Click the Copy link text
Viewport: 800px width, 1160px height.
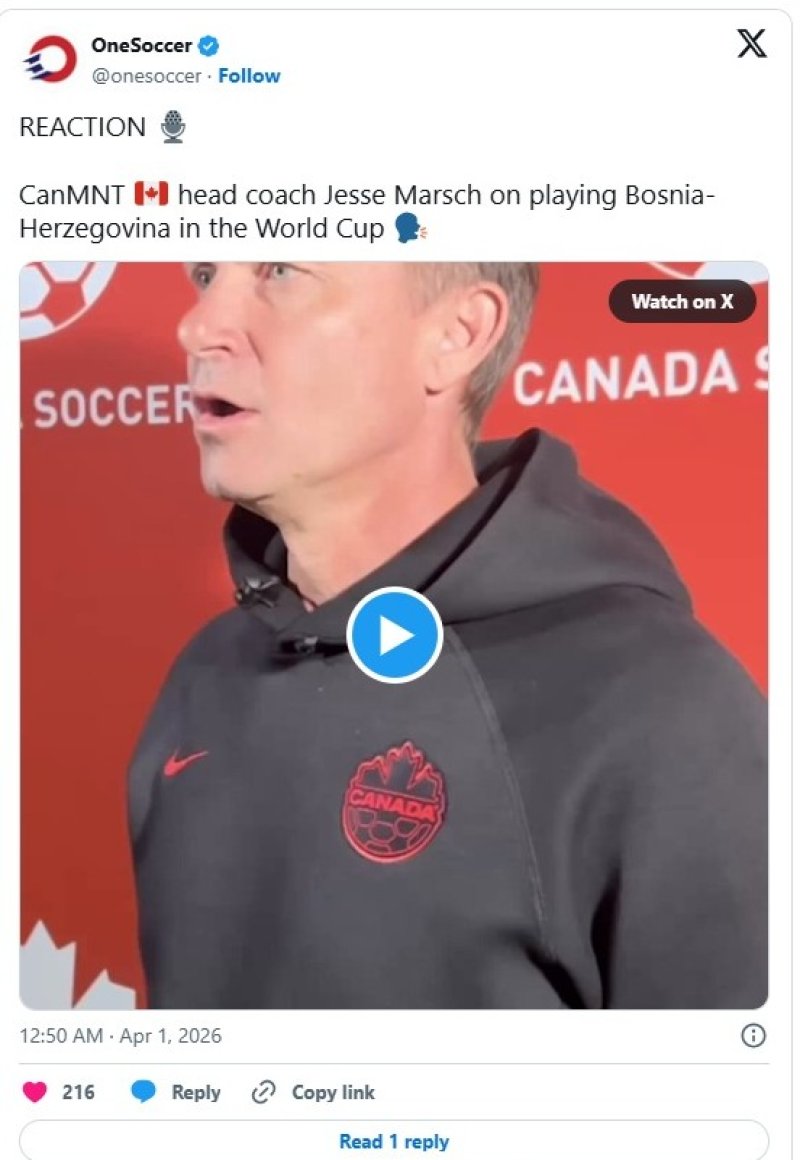pos(333,1092)
